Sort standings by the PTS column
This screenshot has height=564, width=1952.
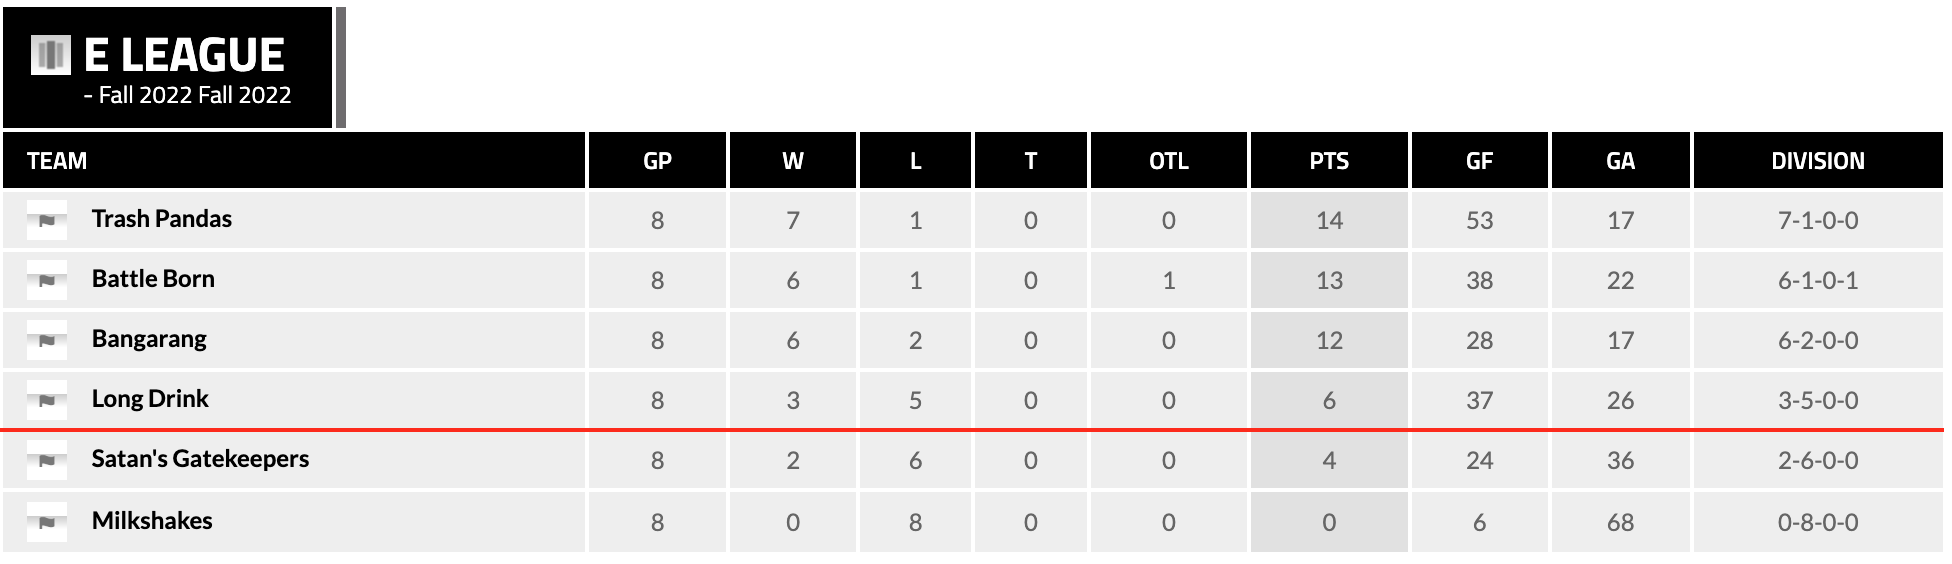point(1329,161)
